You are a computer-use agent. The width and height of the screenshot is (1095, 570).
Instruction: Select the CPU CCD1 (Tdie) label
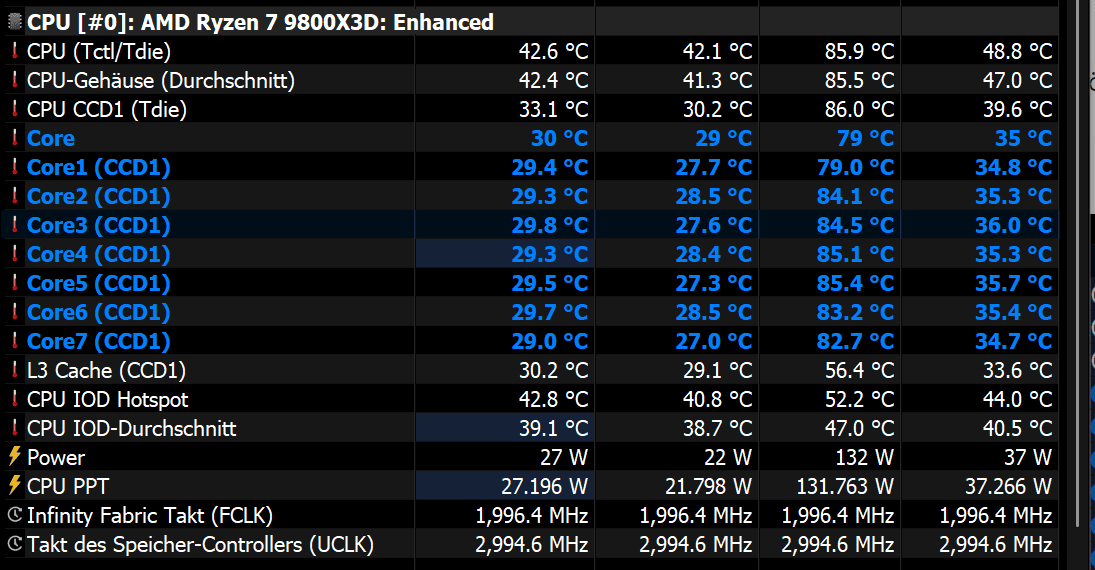click(x=107, y=110)
